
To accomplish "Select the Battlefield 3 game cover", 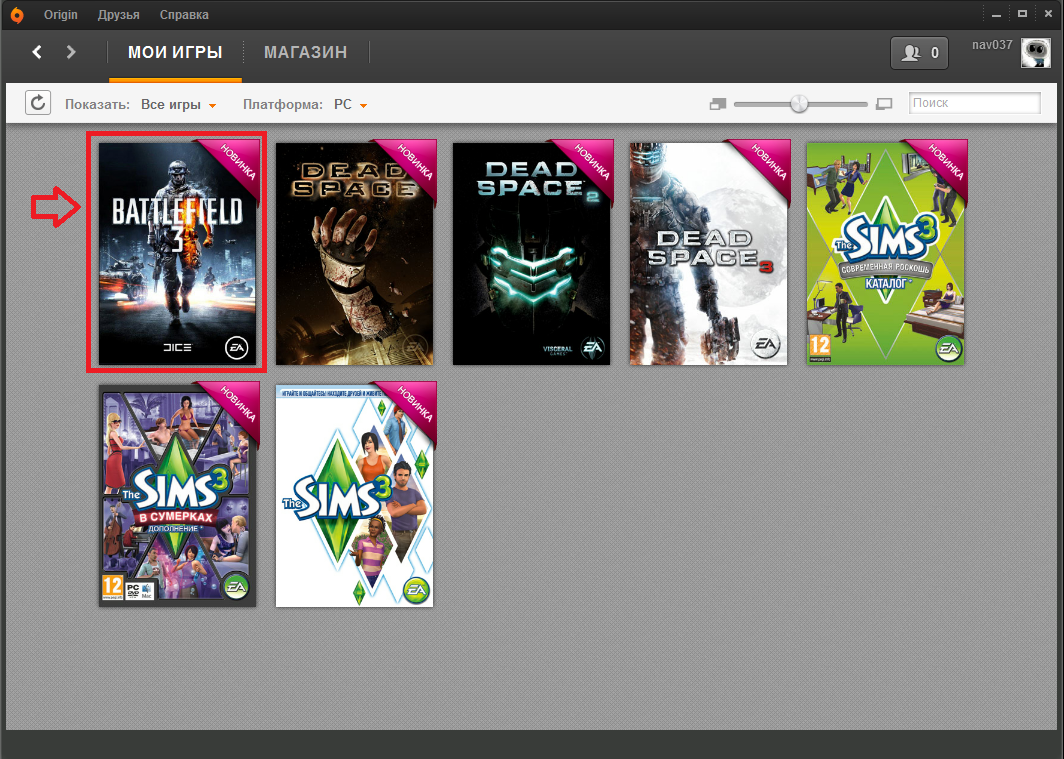I will pos(178,253).
